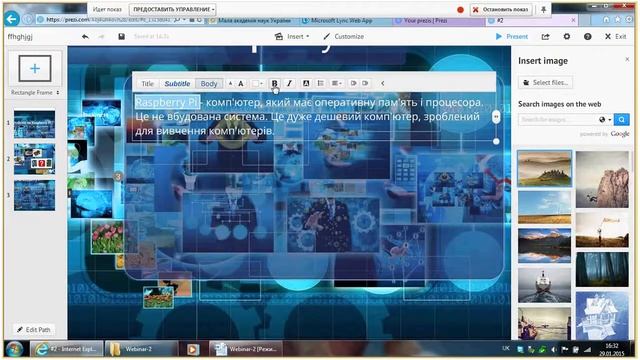Click Остановить показ button
This screenshot has height=360, width=640.
[501, 9]
